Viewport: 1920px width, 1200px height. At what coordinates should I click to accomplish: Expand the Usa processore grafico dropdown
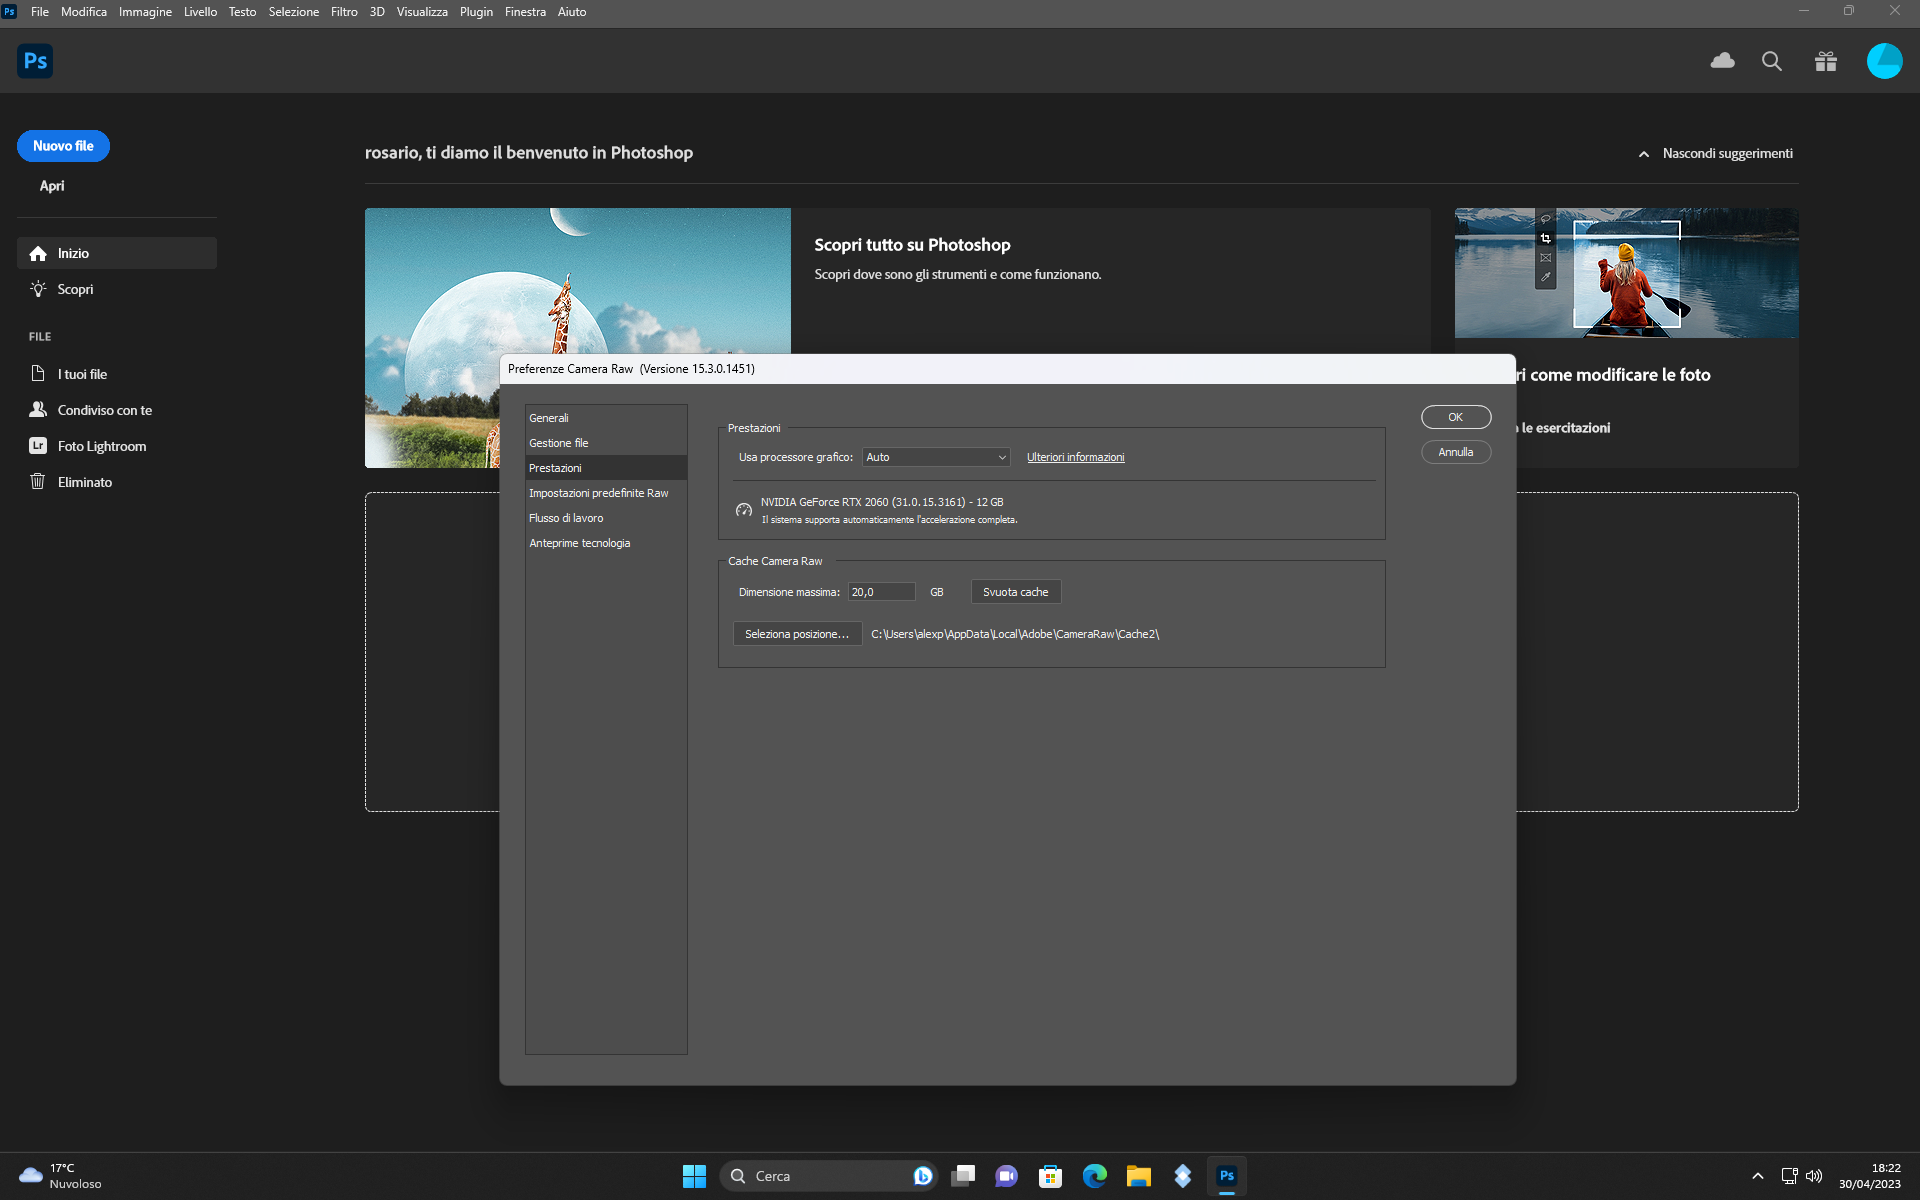[x=936, y=457]
